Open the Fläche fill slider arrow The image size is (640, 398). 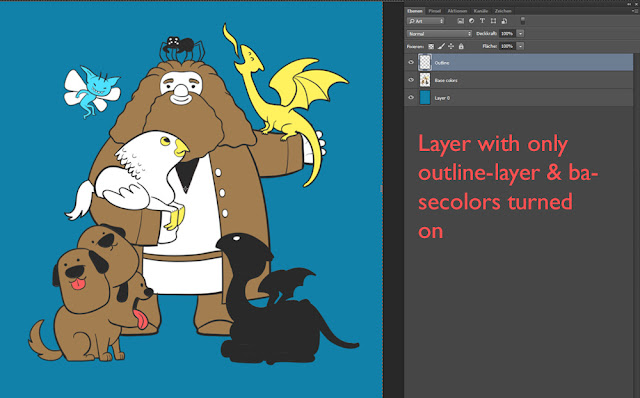coord(520,46)
